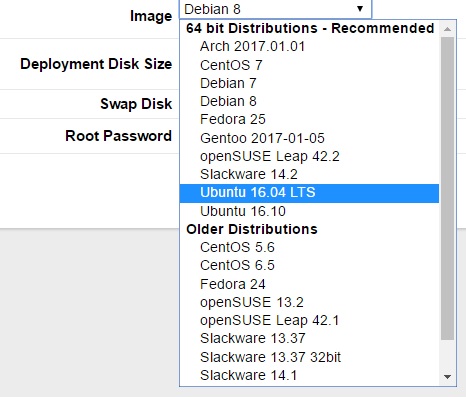Pick openSUSE Leap 42.1

pyautogui.click(x=309, y=320)
